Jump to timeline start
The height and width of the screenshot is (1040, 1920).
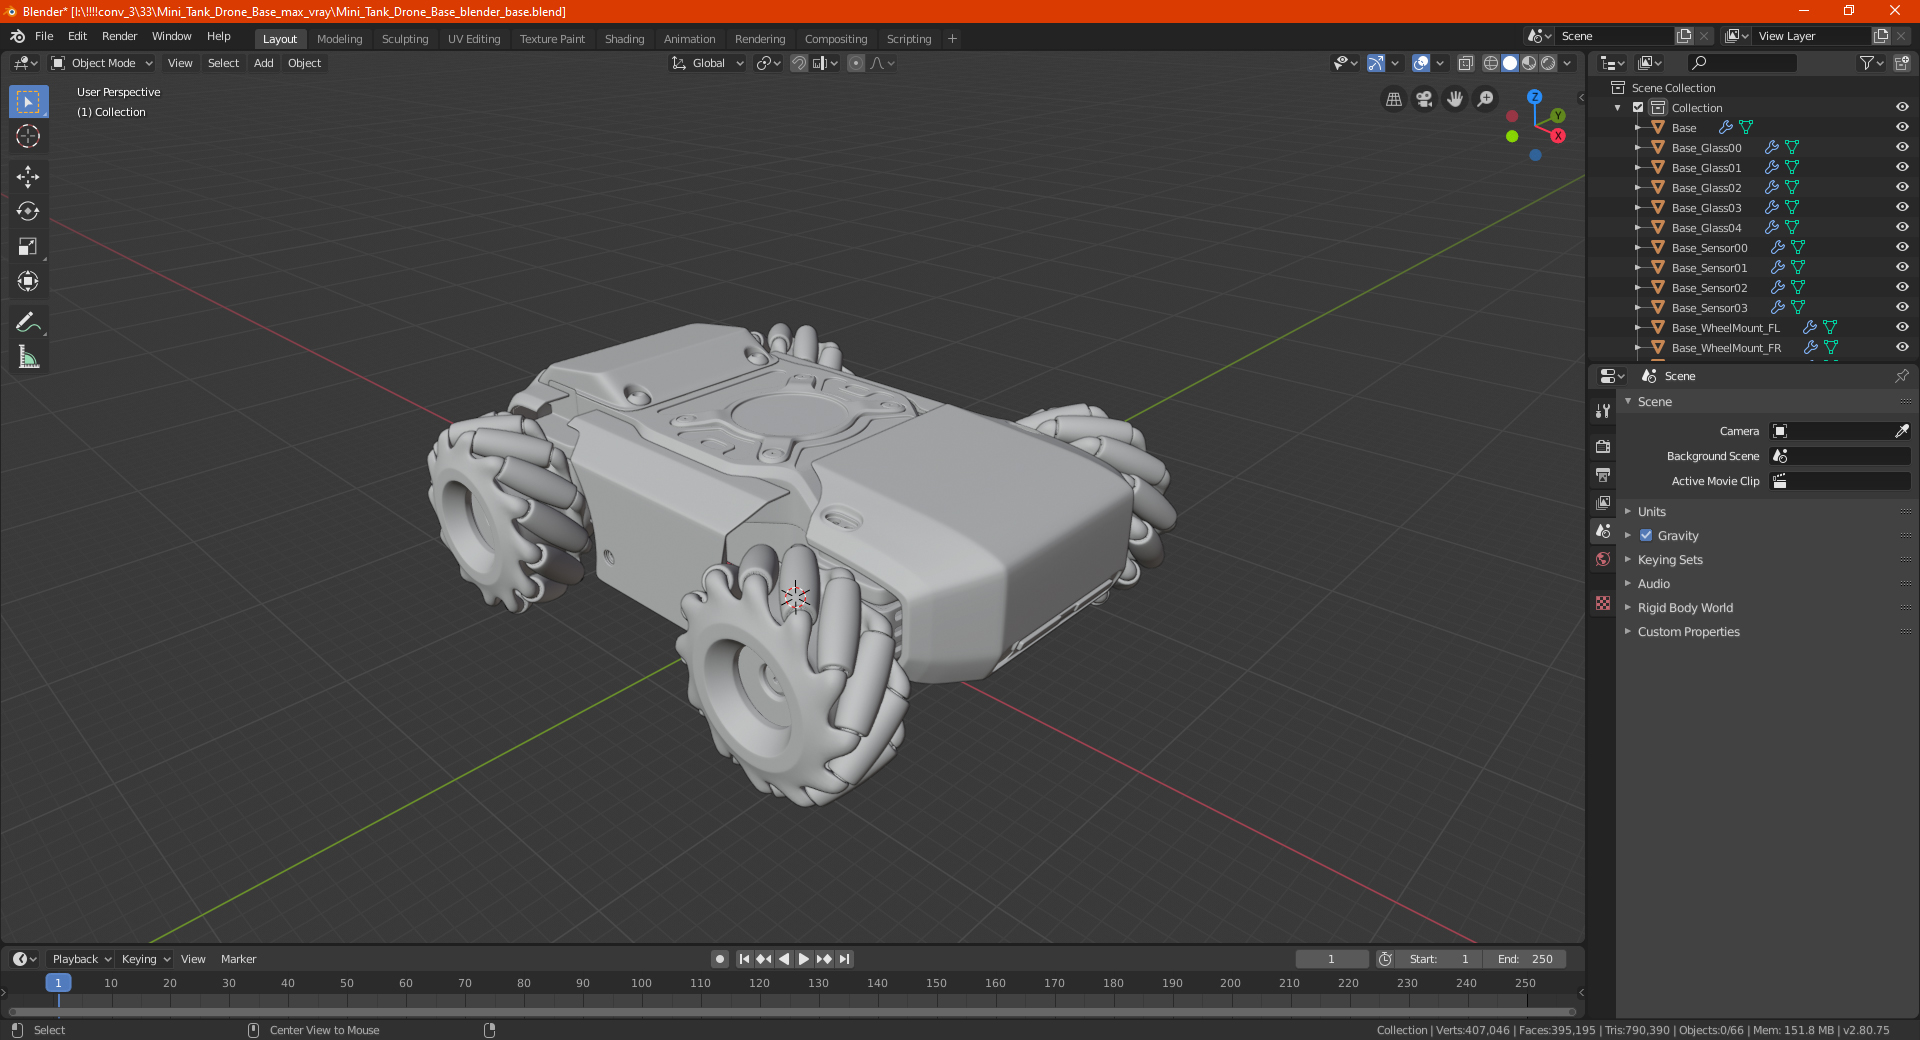click(744, 959)
